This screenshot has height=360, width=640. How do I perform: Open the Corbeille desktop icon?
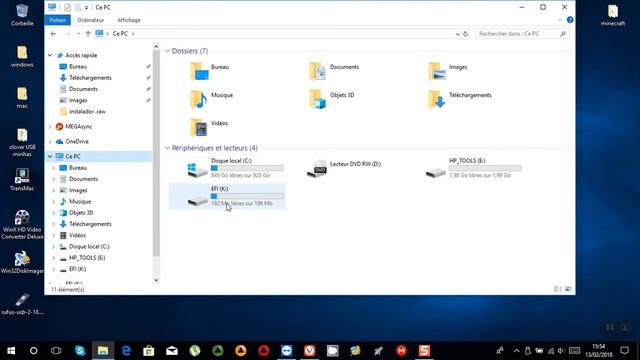[x=22, y=16]
